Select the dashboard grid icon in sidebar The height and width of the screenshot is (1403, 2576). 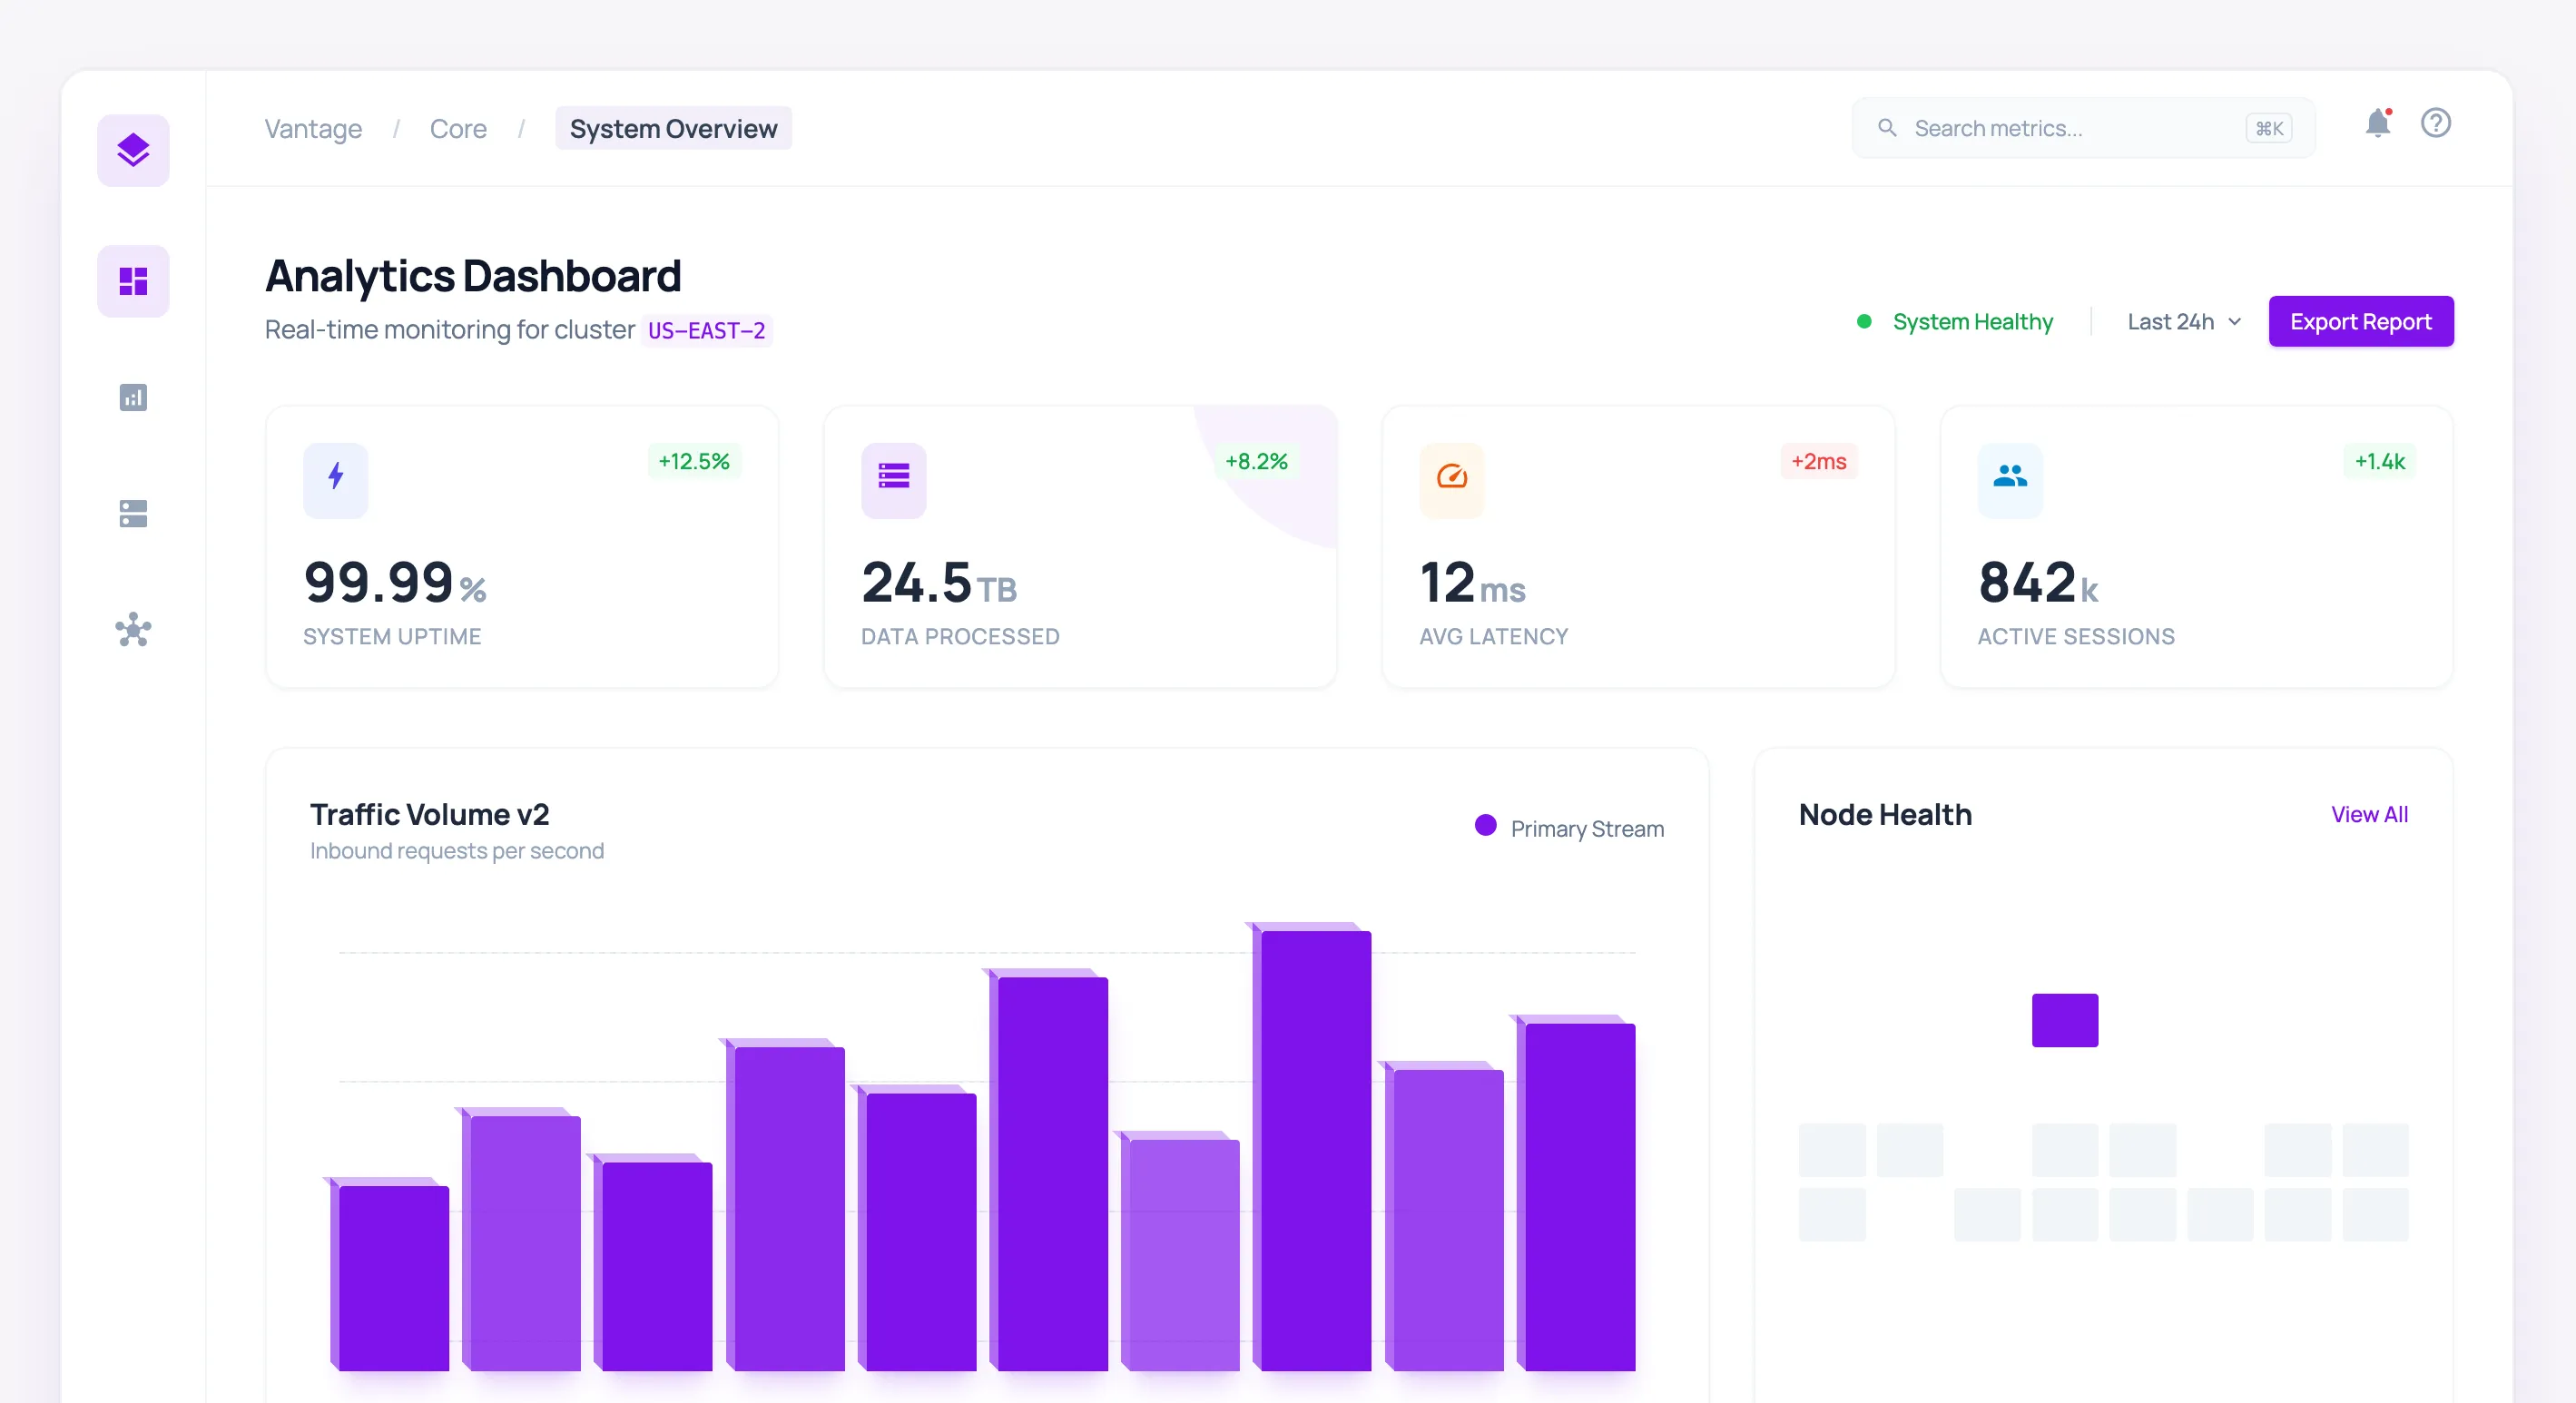[x=133, y=281]
